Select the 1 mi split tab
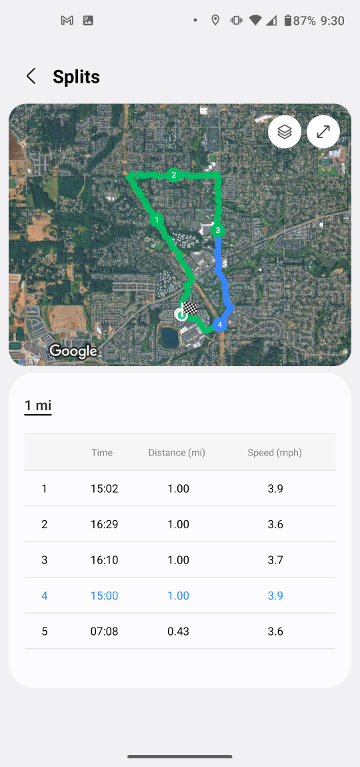Image resolution: width=360 pixels, height=767 pixels. click(x=38, y=406)
